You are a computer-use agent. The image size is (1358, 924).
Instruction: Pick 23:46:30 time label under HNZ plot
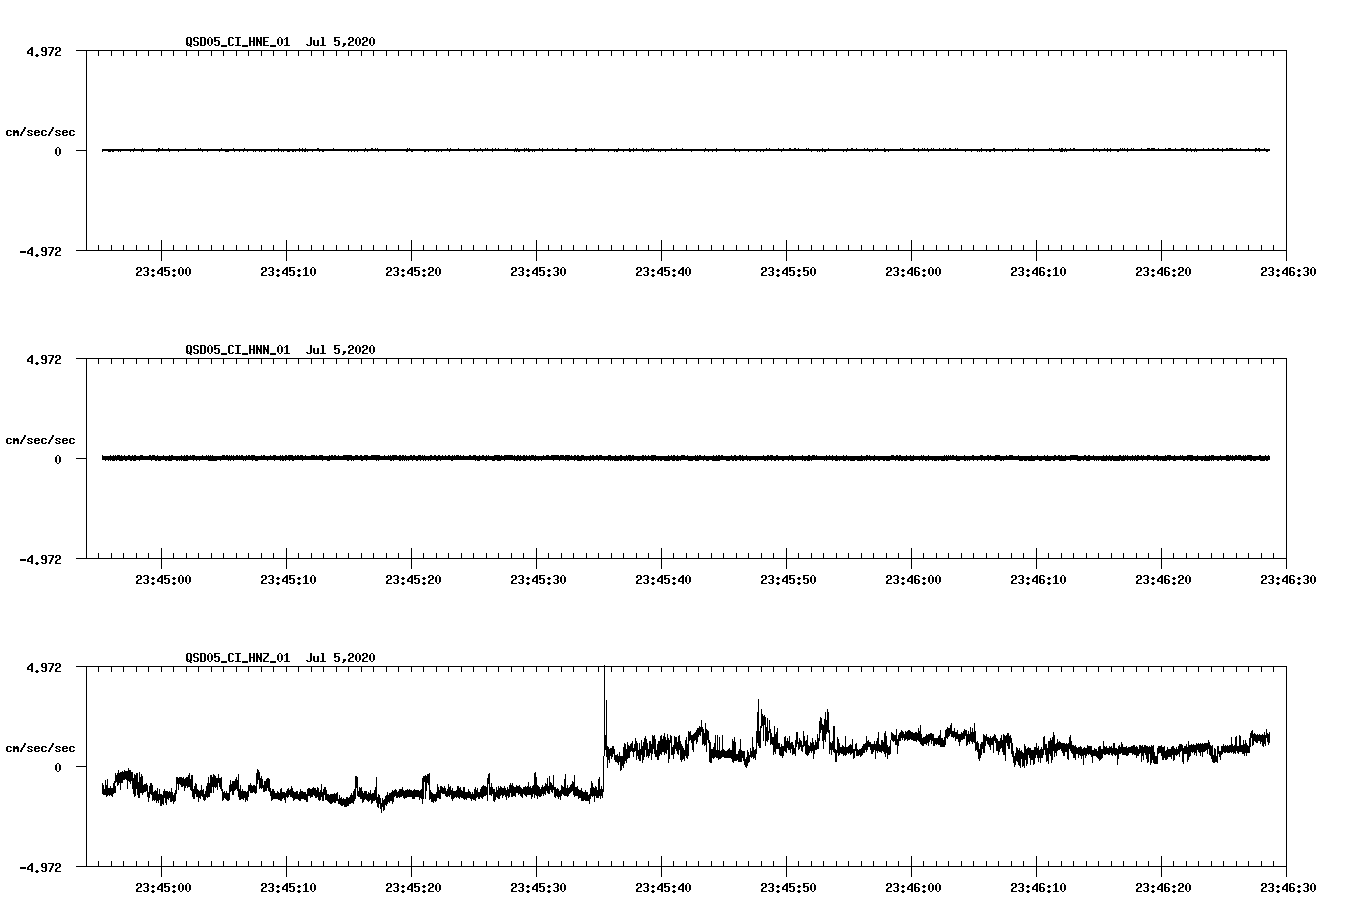(1287, 887)
